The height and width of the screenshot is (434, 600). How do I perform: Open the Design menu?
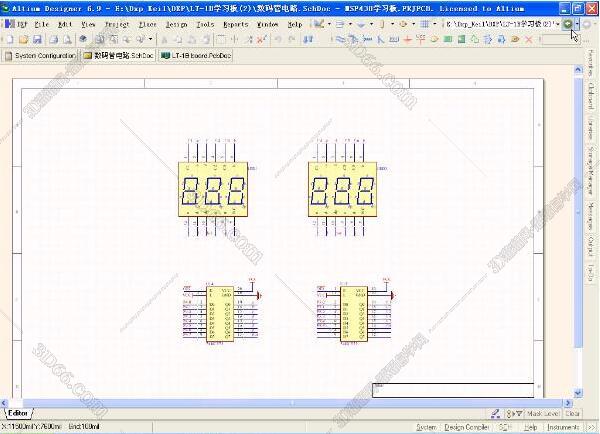[176, 23]
